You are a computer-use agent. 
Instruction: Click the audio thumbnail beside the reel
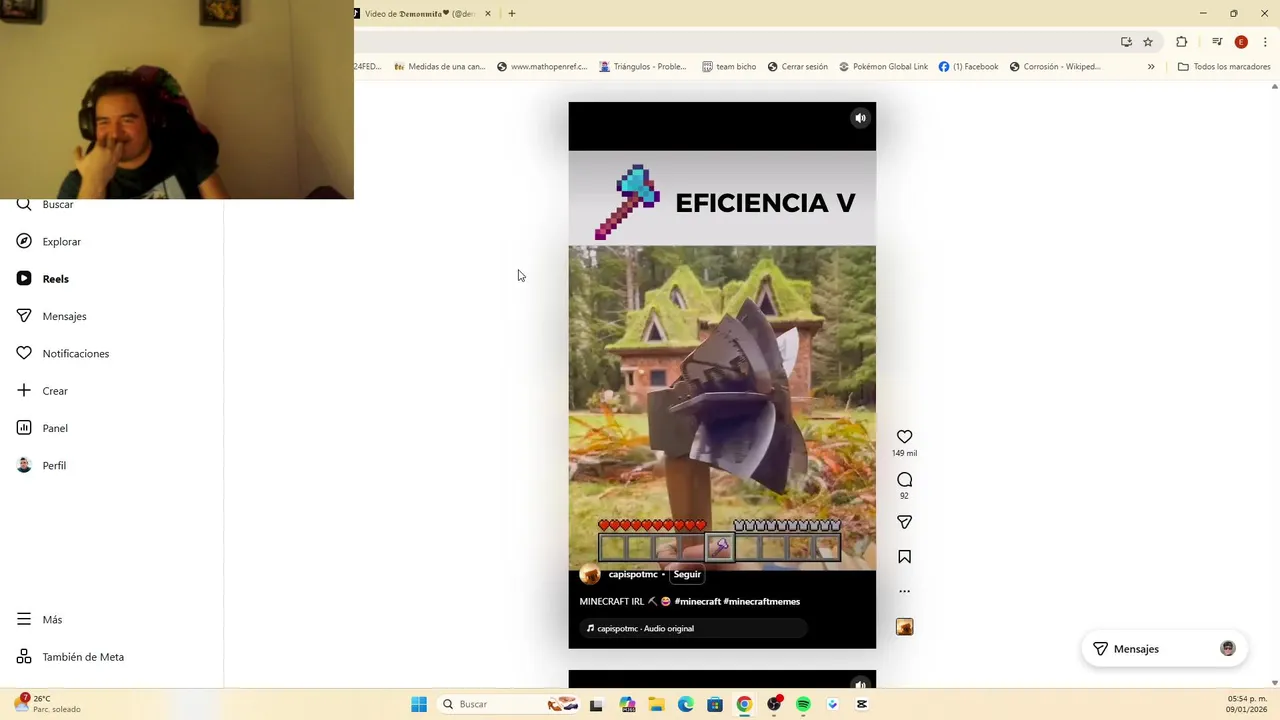point(904,627)
